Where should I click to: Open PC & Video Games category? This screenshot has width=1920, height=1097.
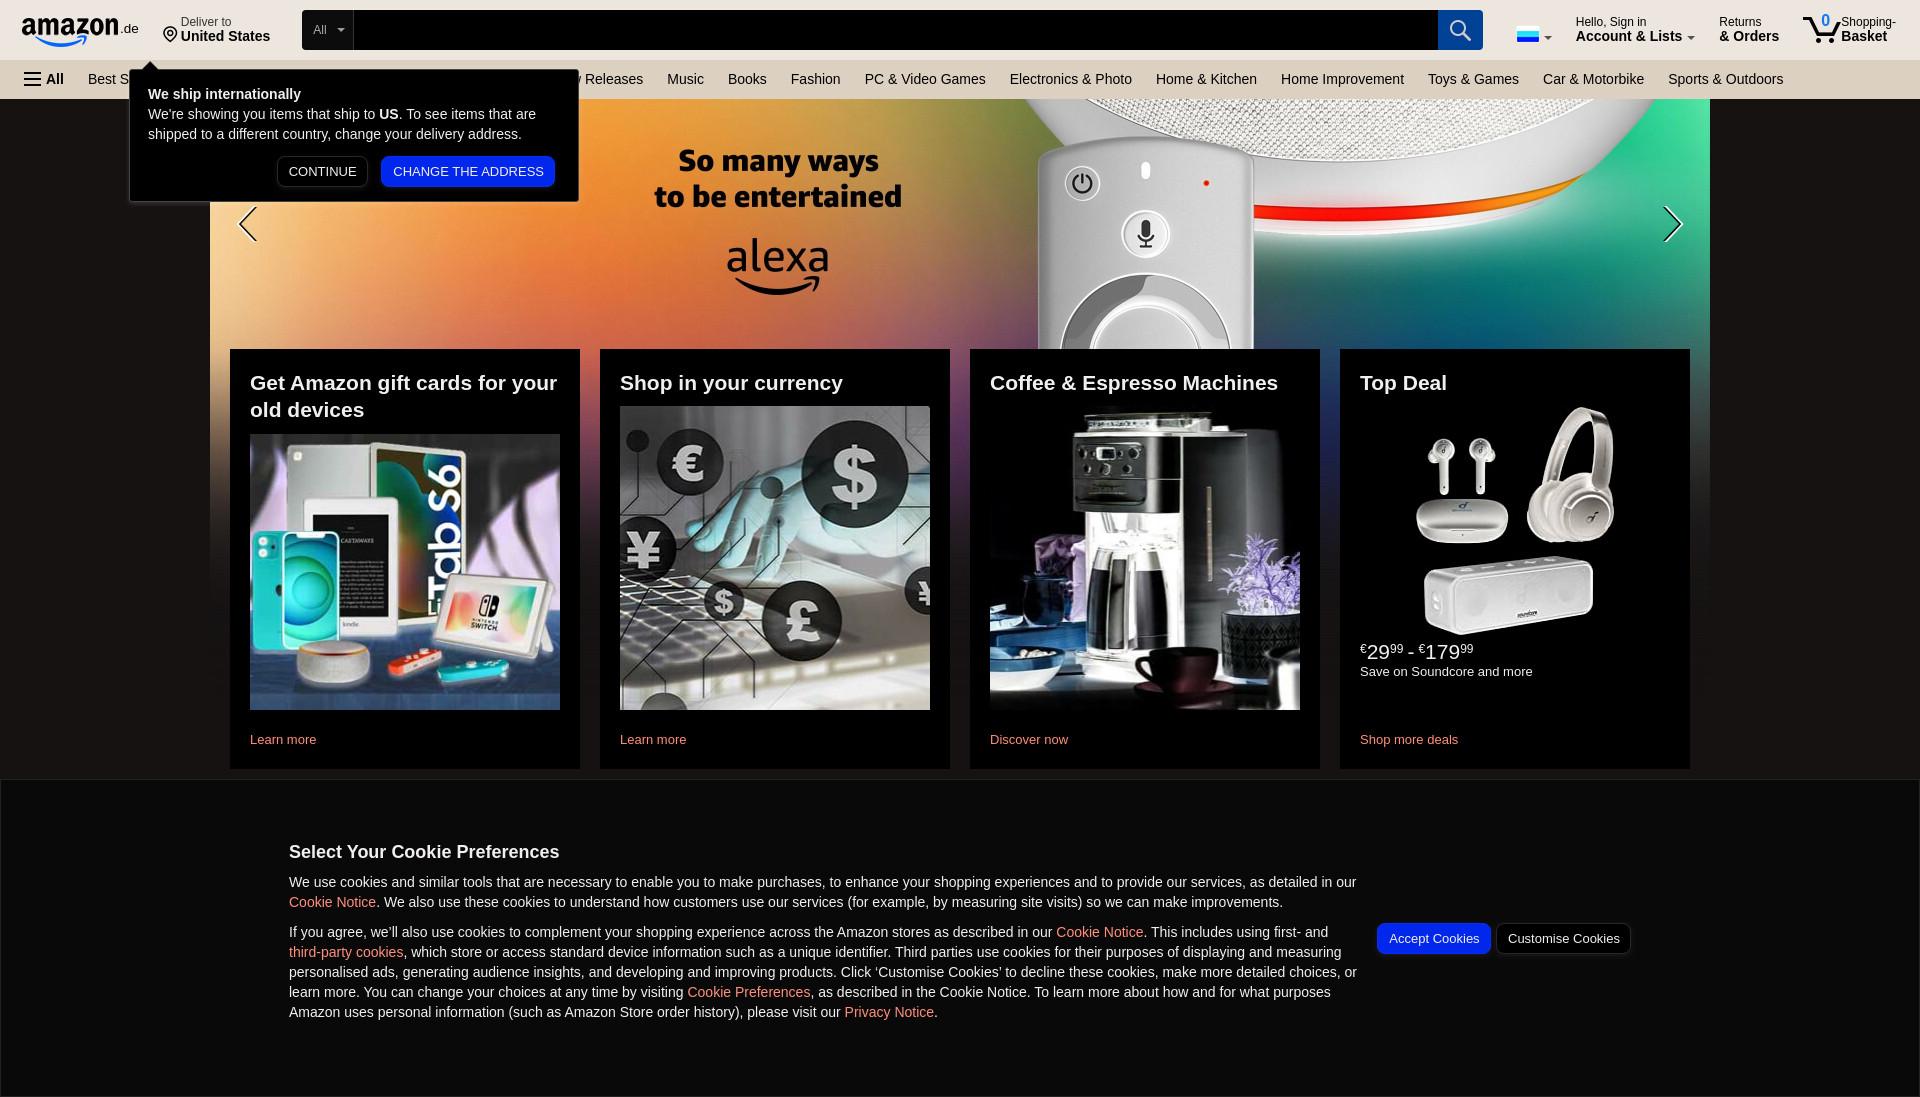[925, 79]
